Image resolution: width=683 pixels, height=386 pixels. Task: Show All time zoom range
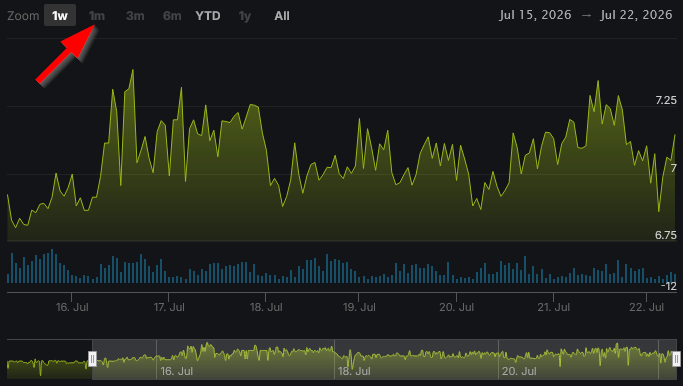coord(282,16)
